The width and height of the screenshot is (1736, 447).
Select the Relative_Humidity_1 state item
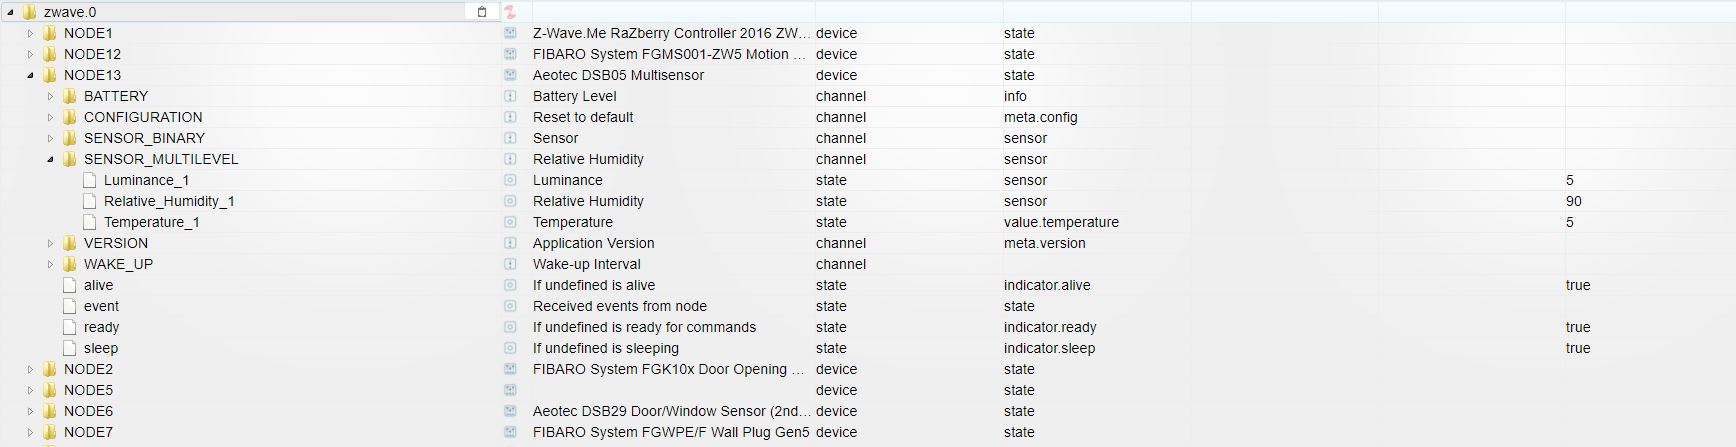tap(168, 201)
